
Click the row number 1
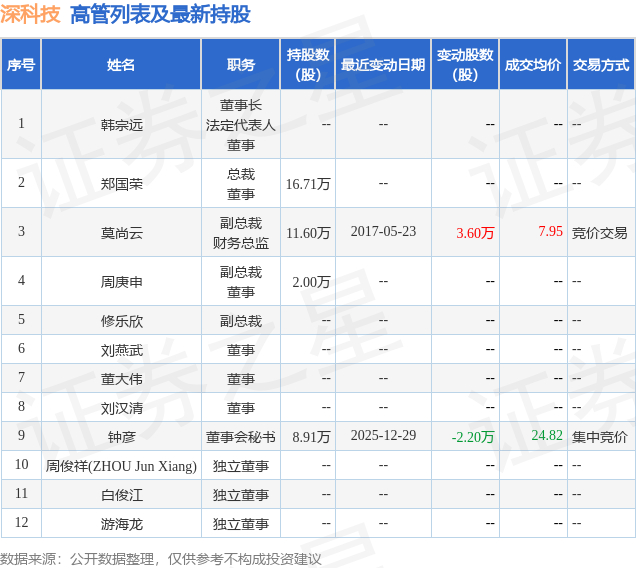21,123
